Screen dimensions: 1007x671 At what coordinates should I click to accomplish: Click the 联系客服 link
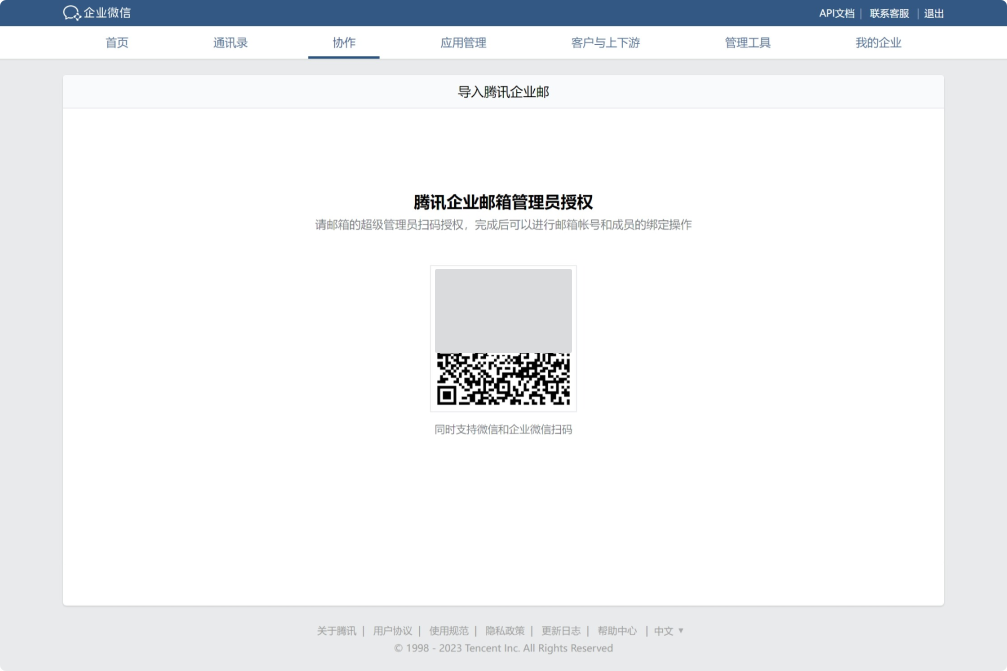[x=889, y=13]
